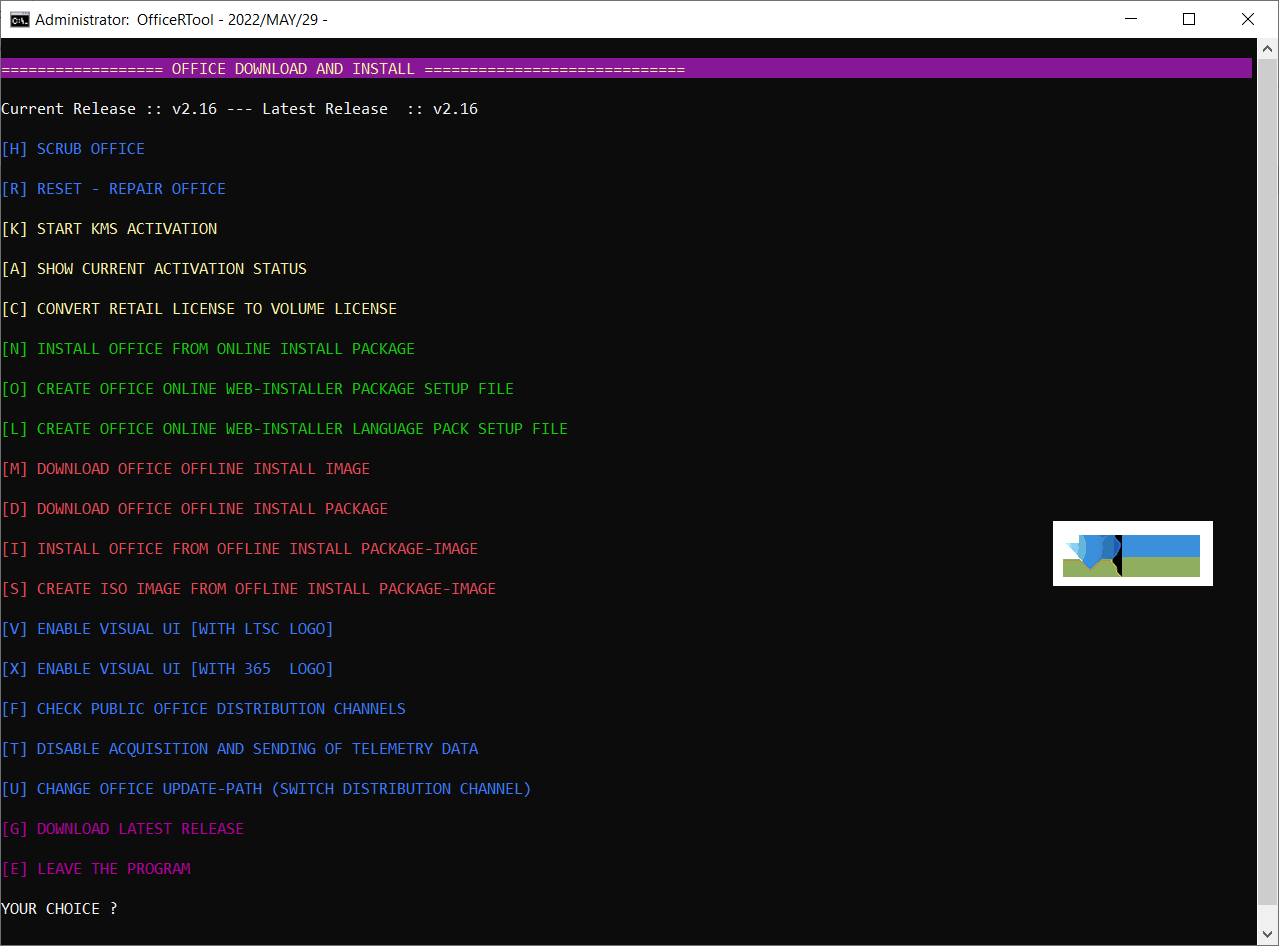Choose [U] CHANGE OFFICE UPDATE-PATH
Screen dimensions: 1279x946
[x=267, y=789]
